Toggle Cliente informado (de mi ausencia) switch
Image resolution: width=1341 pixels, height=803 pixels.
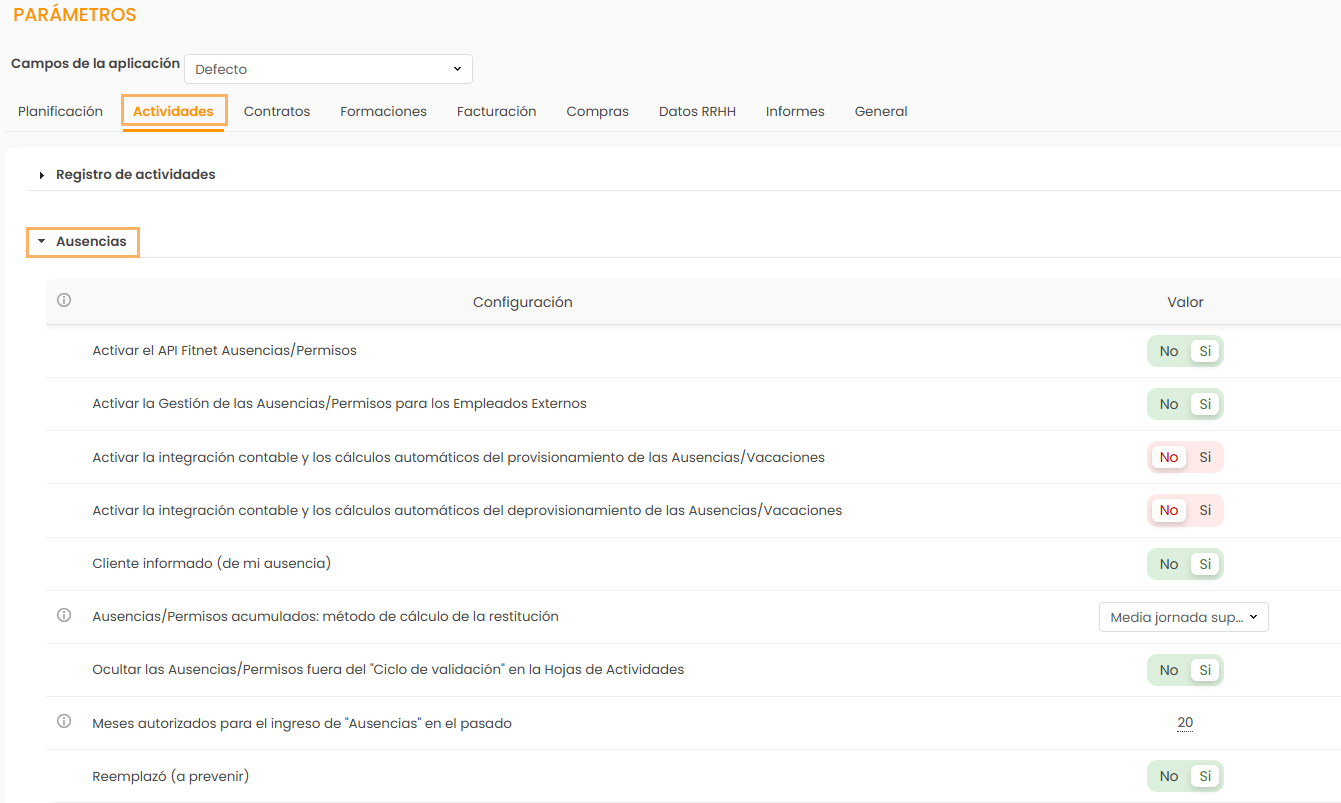pos(1185,564)
